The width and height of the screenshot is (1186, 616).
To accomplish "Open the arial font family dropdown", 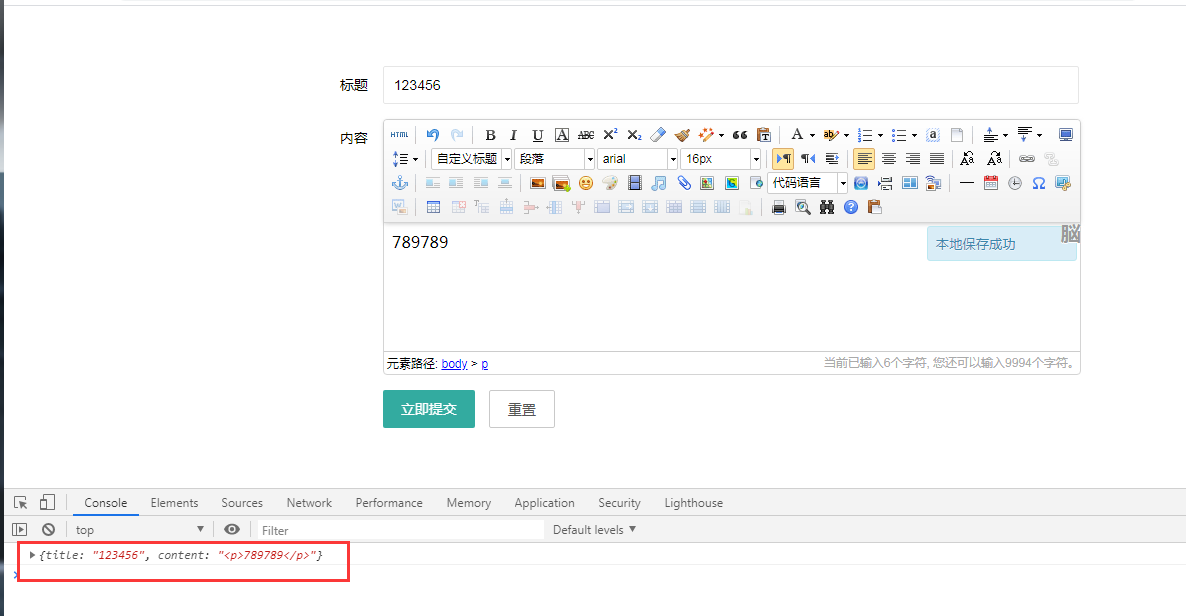I will (x=638, y=159).
